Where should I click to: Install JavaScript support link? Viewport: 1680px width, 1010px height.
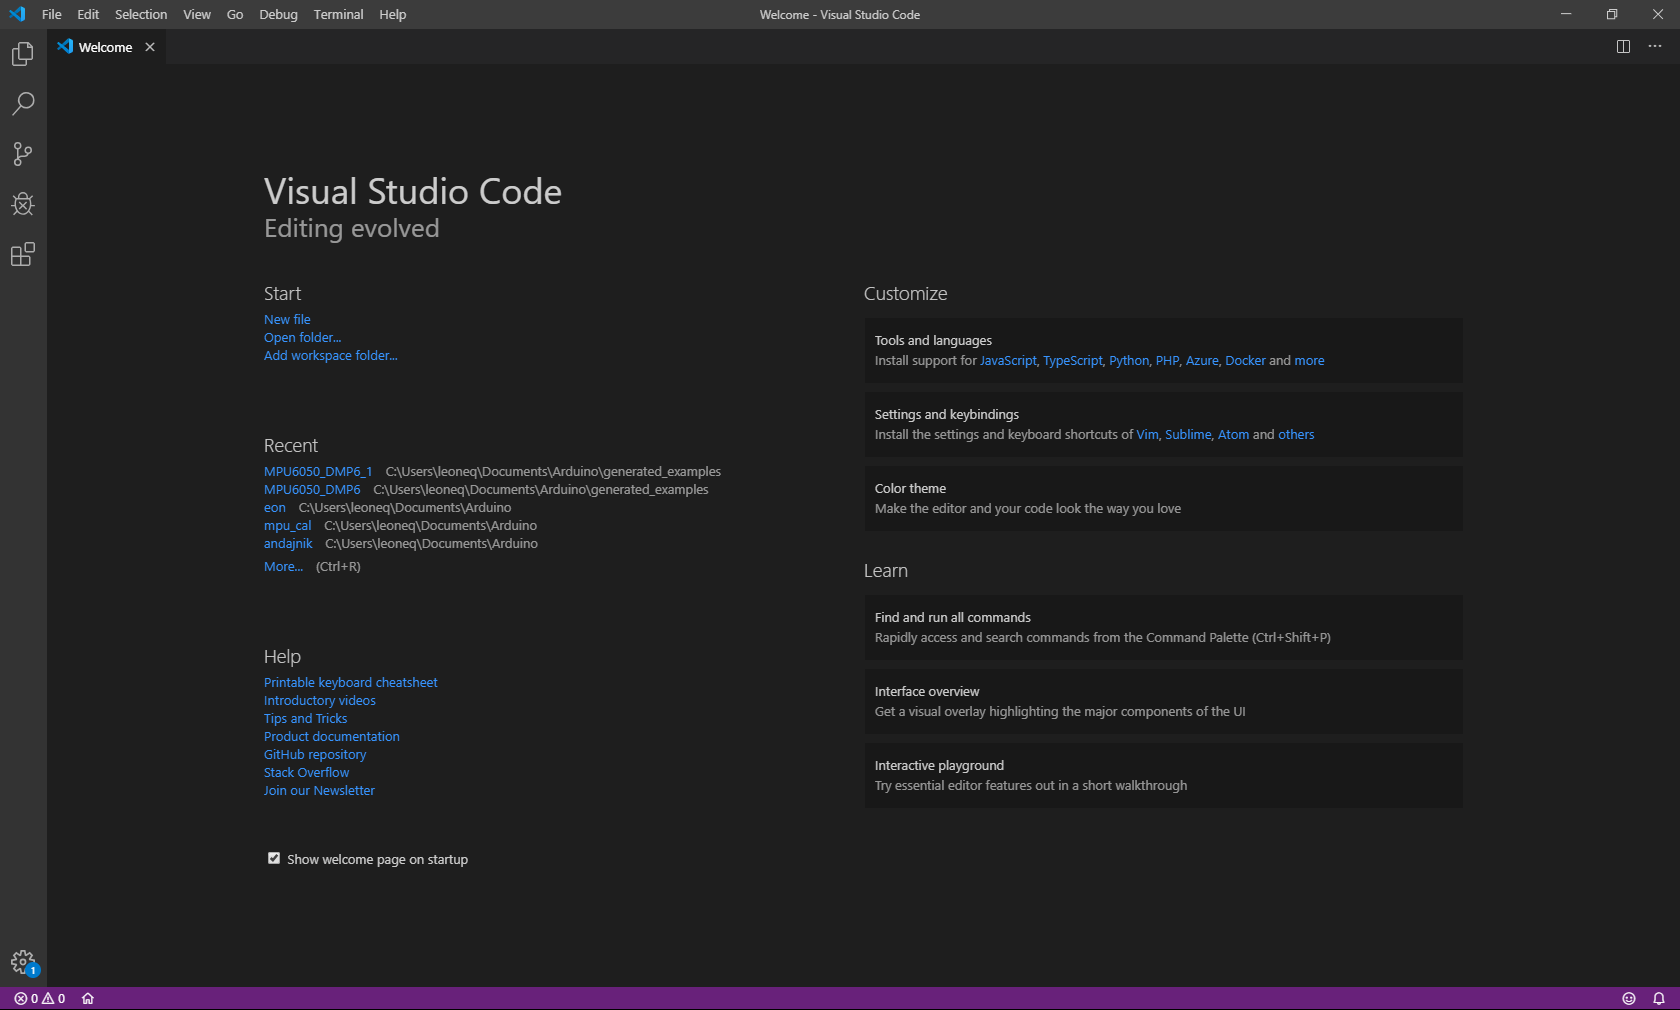[1008, 360]
